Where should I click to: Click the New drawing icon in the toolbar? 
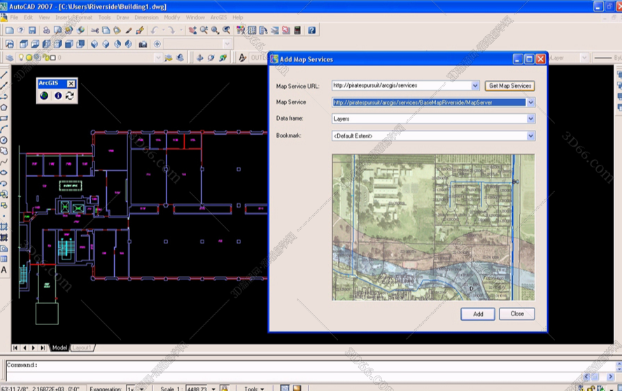[9, 30]
